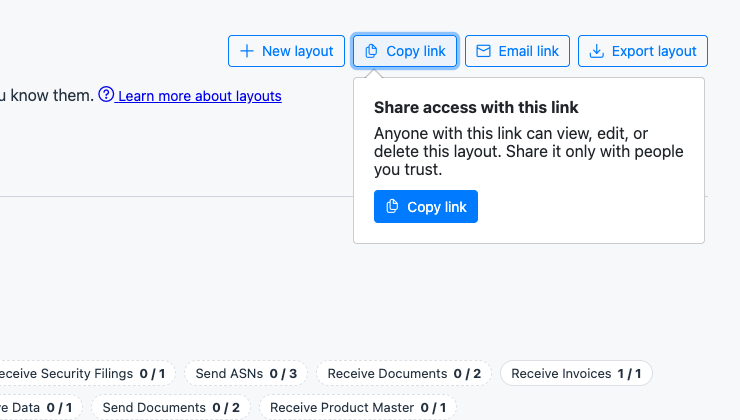
Task: Click the question mark help icon
Action: [106, 94]
